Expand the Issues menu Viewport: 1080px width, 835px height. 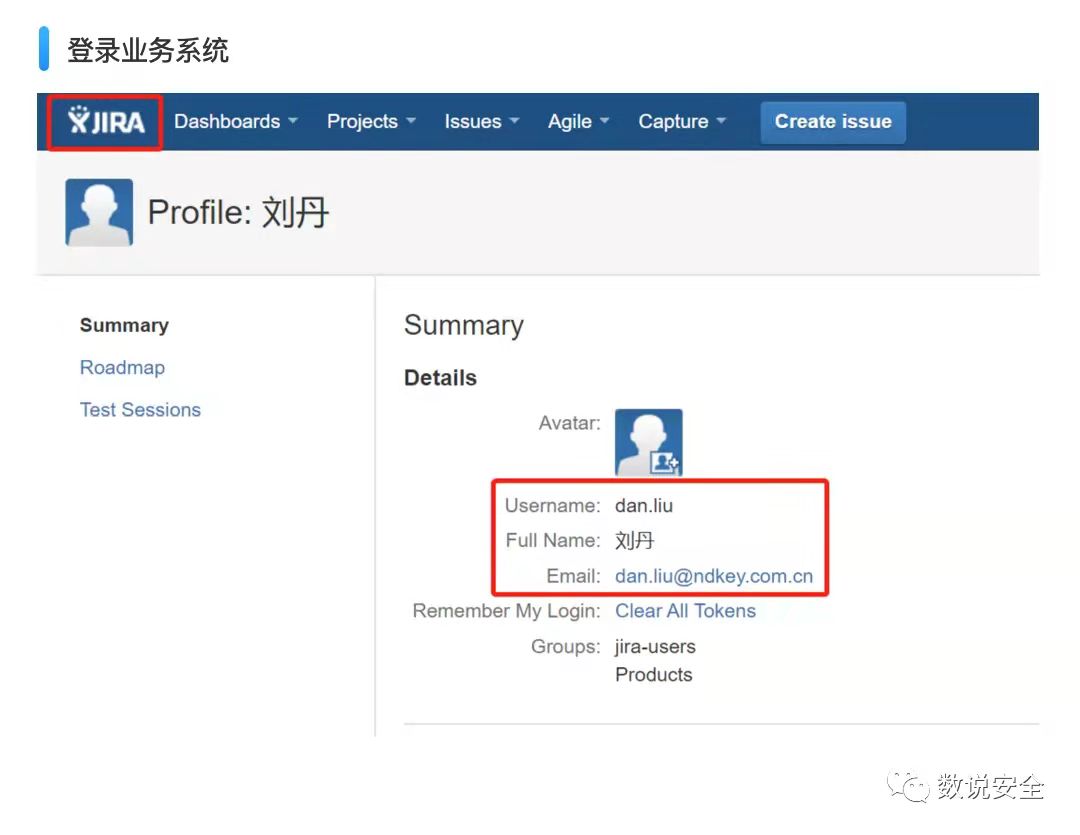tap(481, 121)
